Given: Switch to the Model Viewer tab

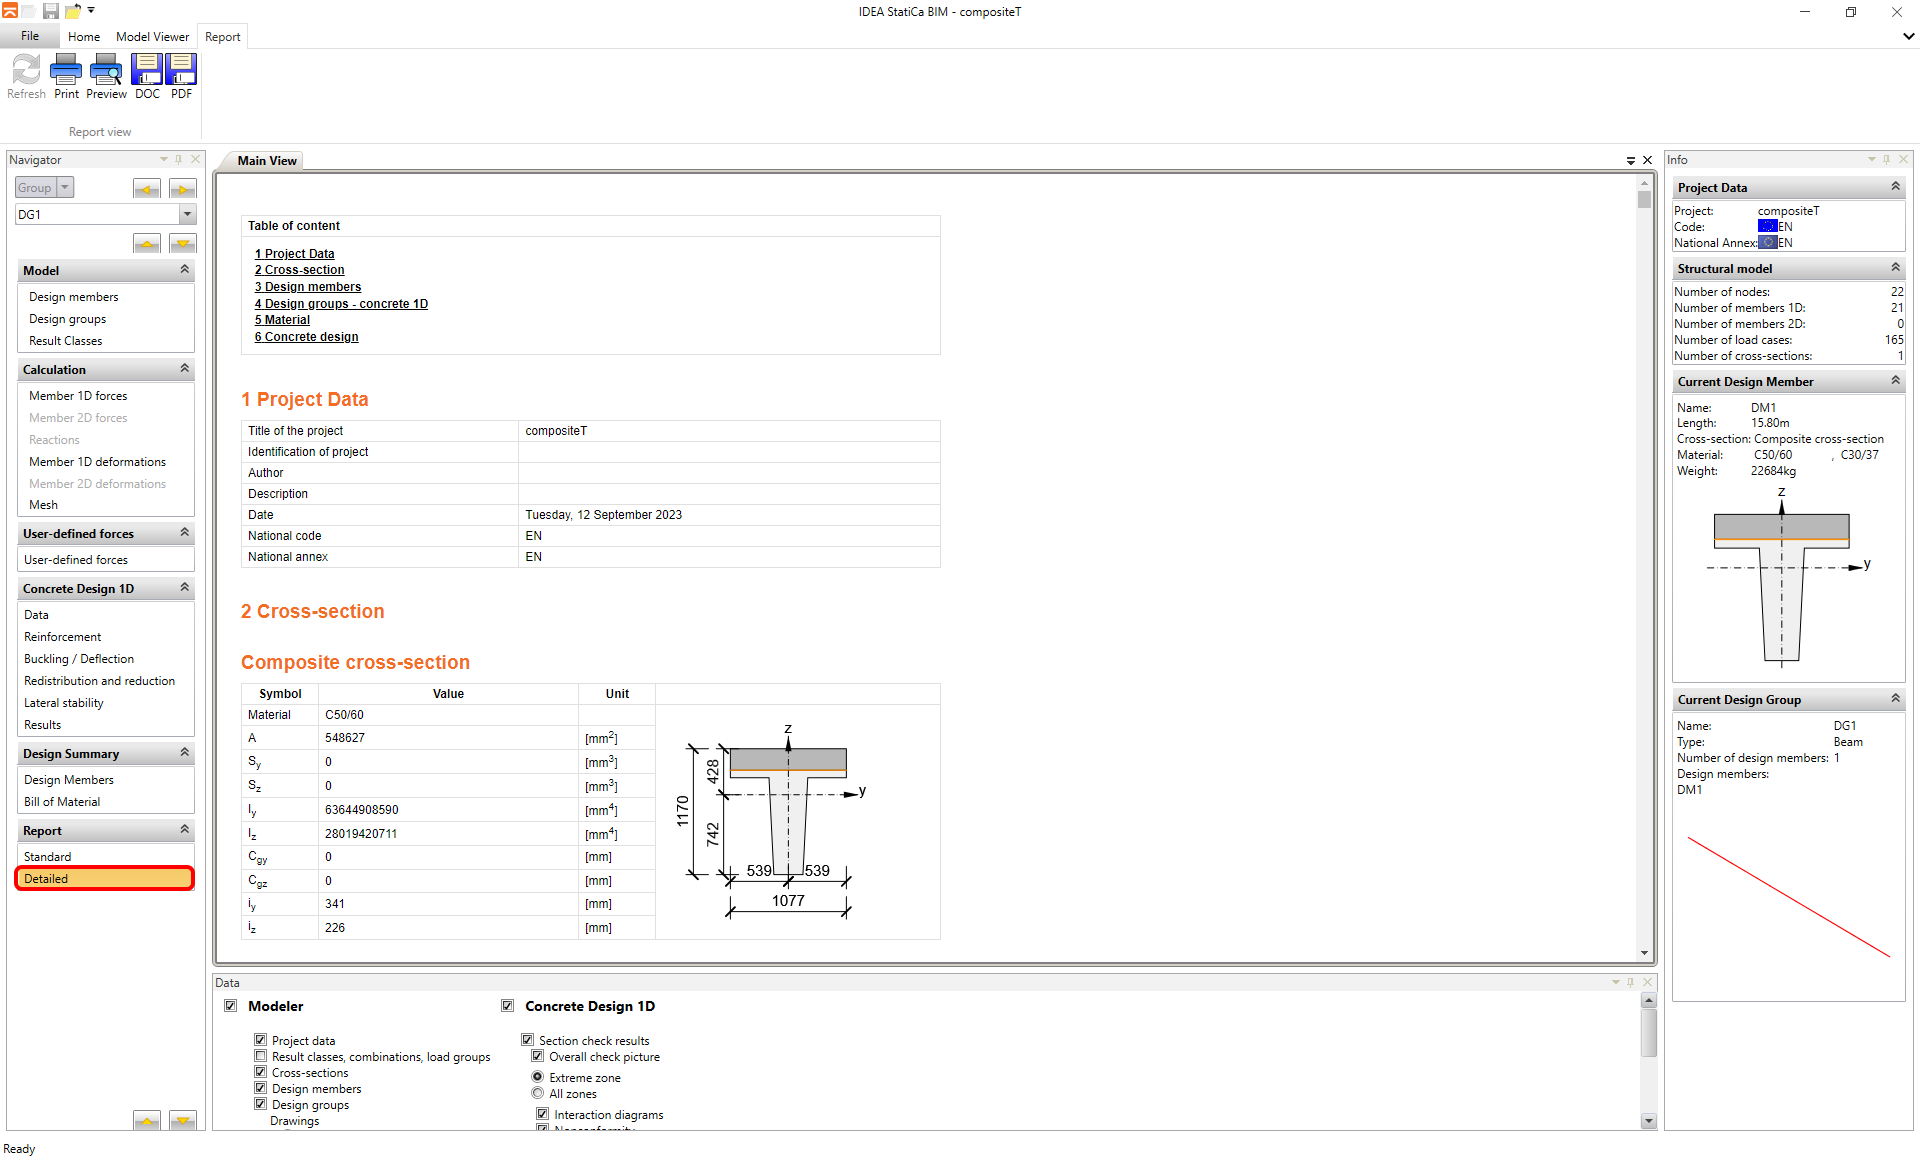Looking at the screenshot, I should pos(152,37).
